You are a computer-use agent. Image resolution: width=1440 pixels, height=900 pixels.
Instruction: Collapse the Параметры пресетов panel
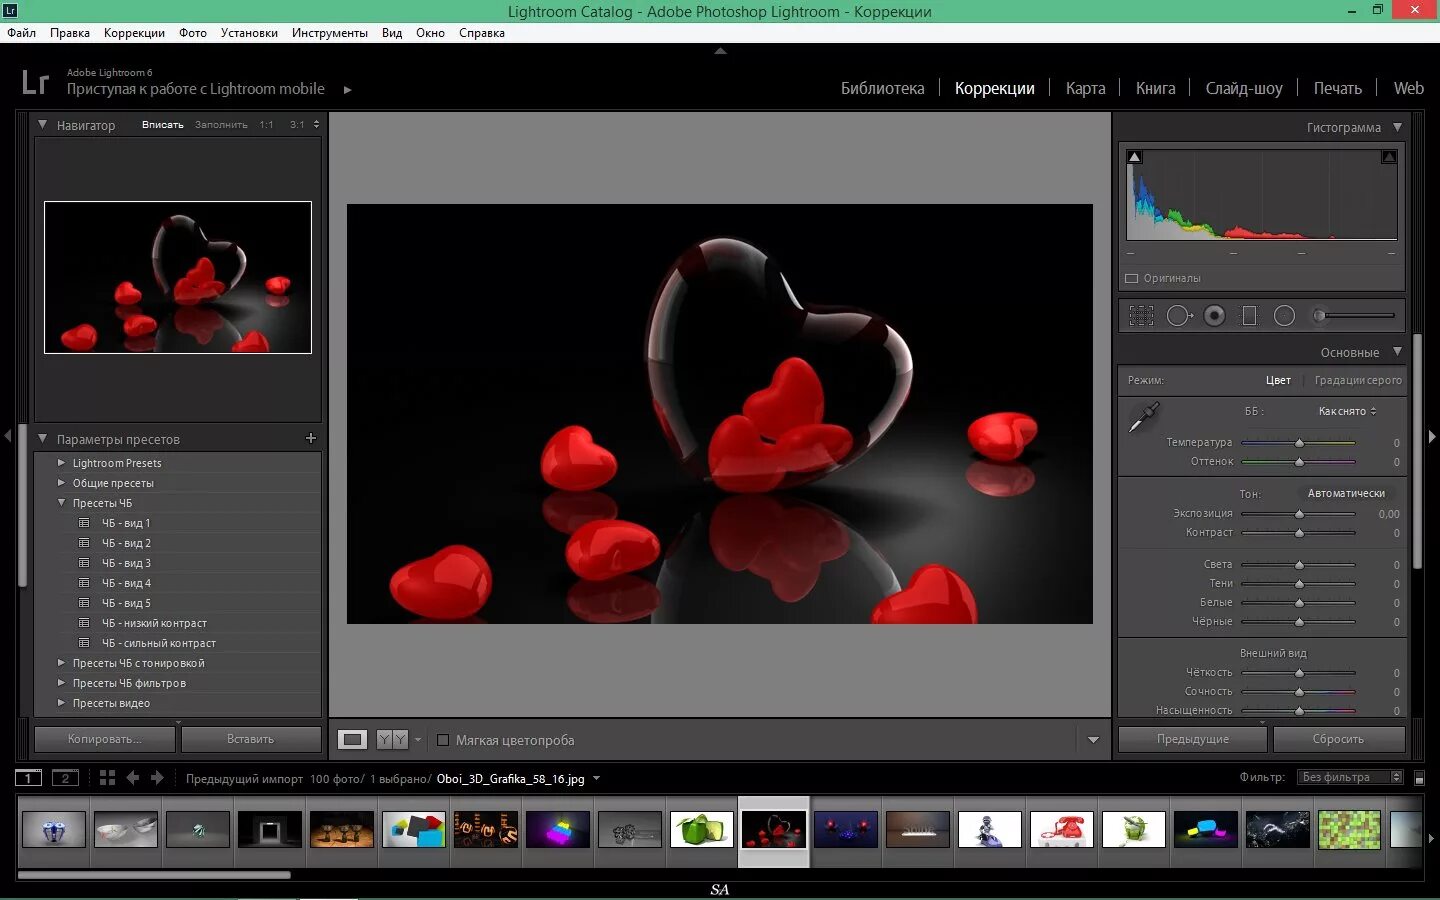point(42,438)
